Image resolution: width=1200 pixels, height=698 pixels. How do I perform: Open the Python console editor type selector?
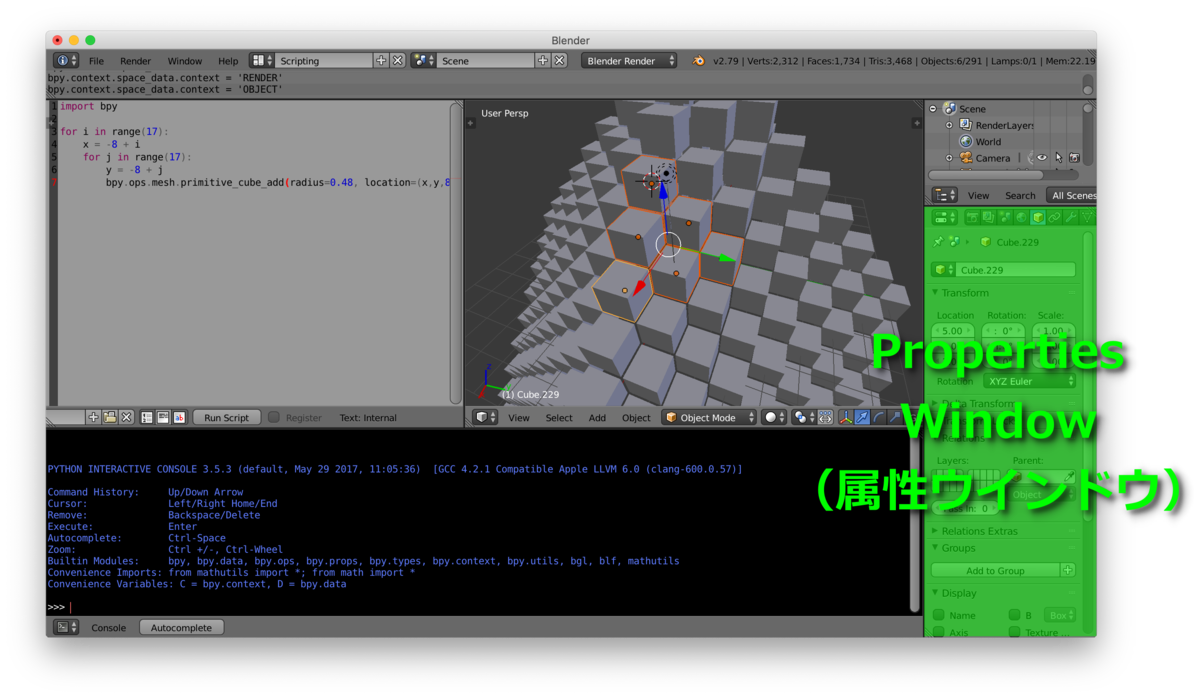pyautogui.click(x=66, y=627)
